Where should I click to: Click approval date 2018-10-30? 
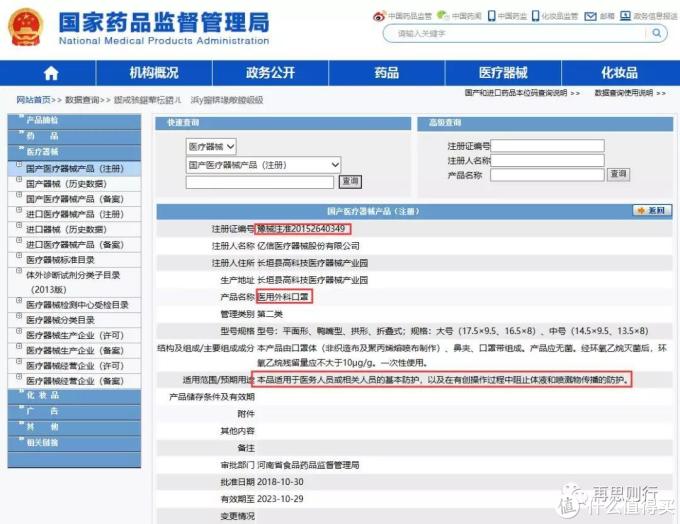(280, 482)
